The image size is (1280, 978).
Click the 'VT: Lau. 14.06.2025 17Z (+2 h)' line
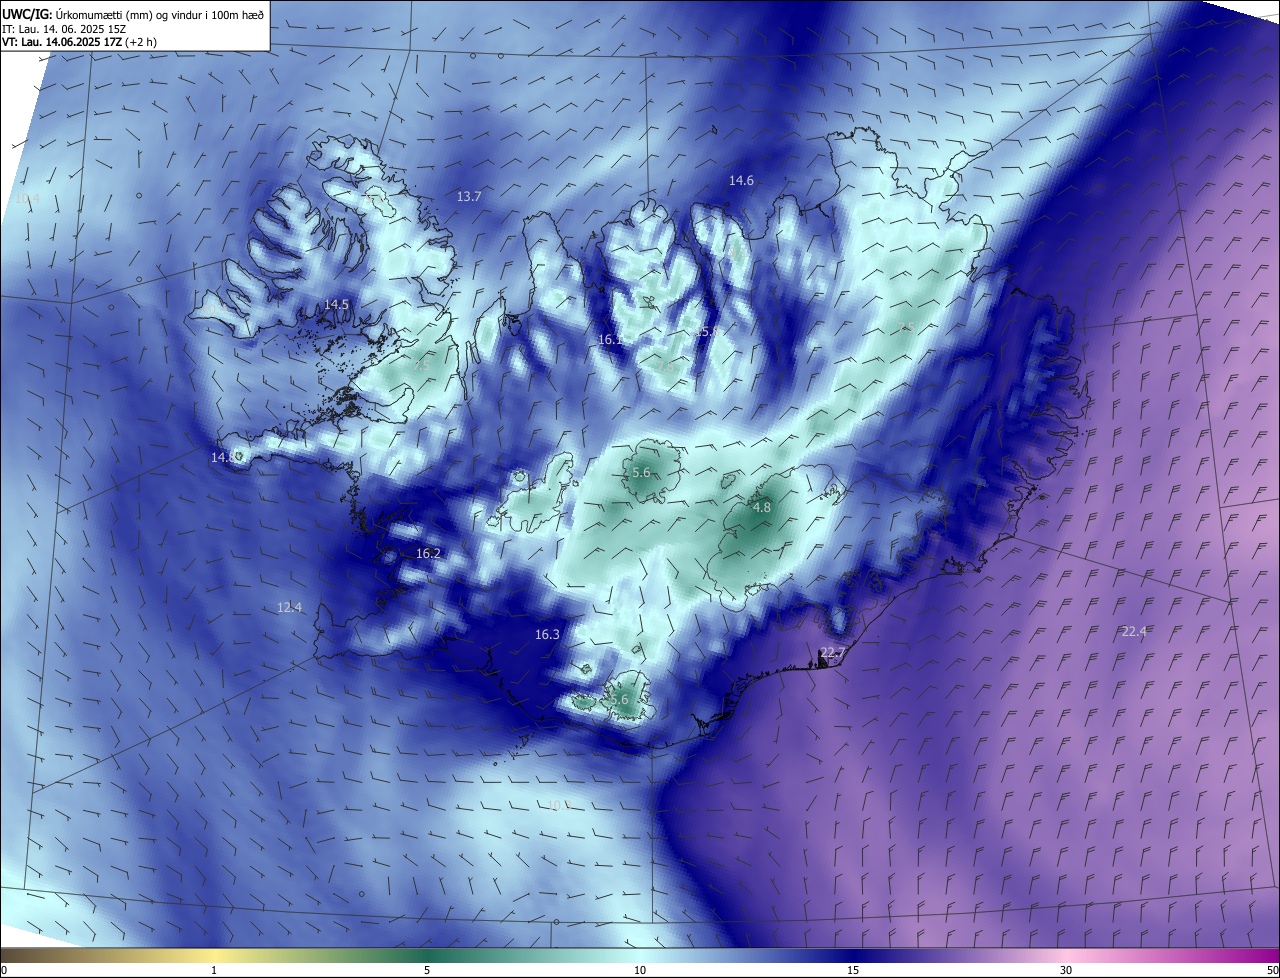[80, 42]
